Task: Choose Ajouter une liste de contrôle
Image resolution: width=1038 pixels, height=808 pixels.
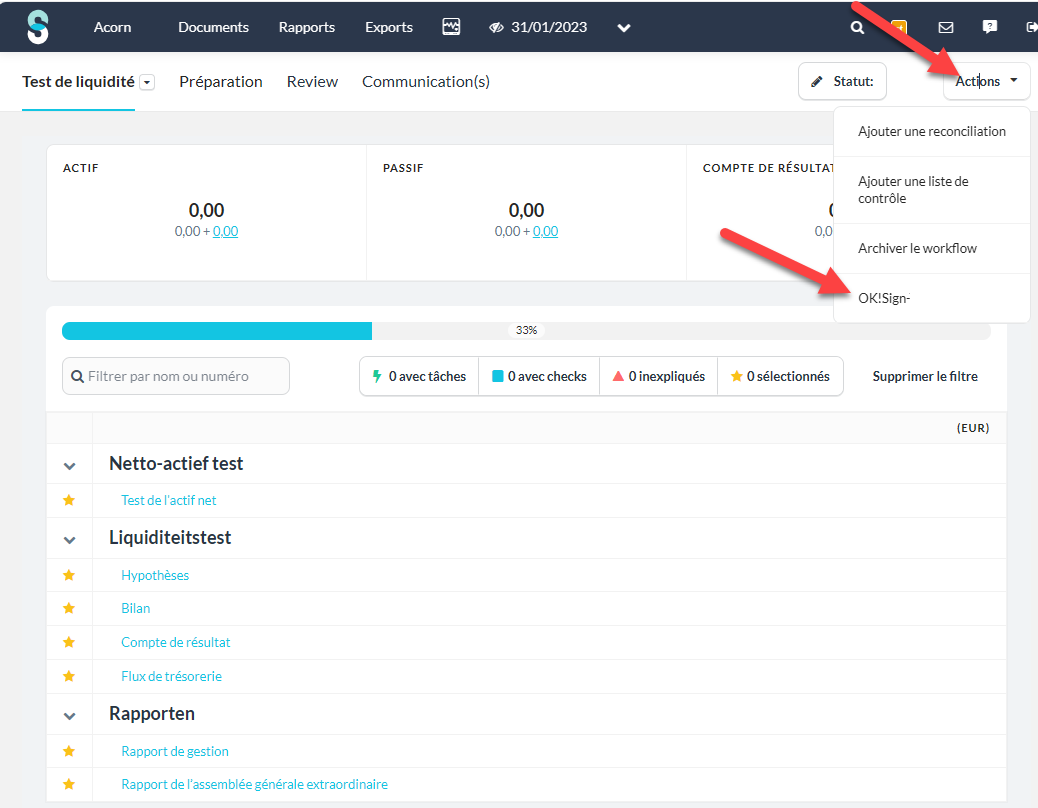Action: [x=931, y=190]
